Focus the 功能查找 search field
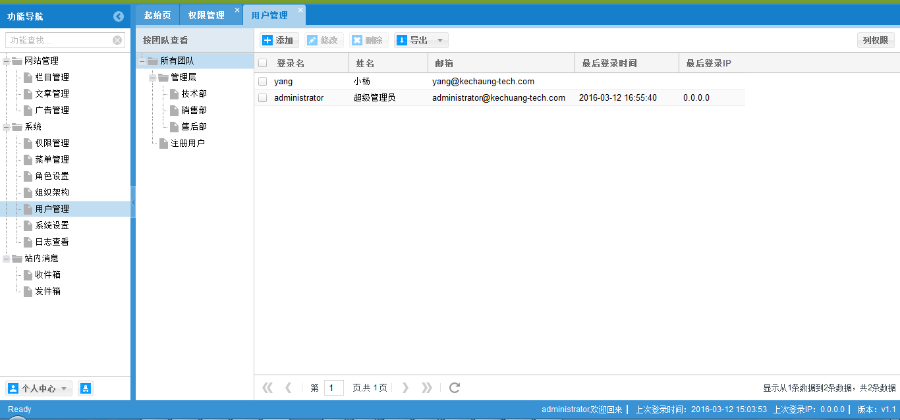 click(x=57, y=40)
